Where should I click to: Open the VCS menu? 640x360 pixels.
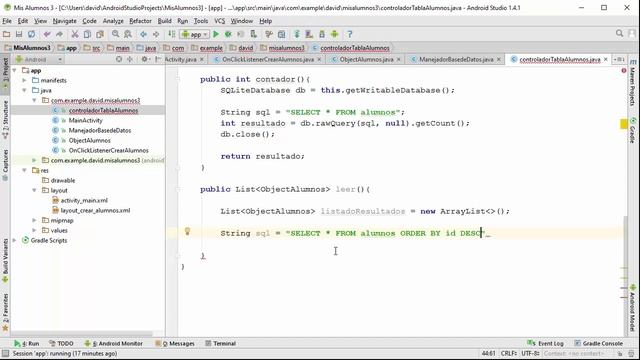pyautogui.click(x=220, y=21)
